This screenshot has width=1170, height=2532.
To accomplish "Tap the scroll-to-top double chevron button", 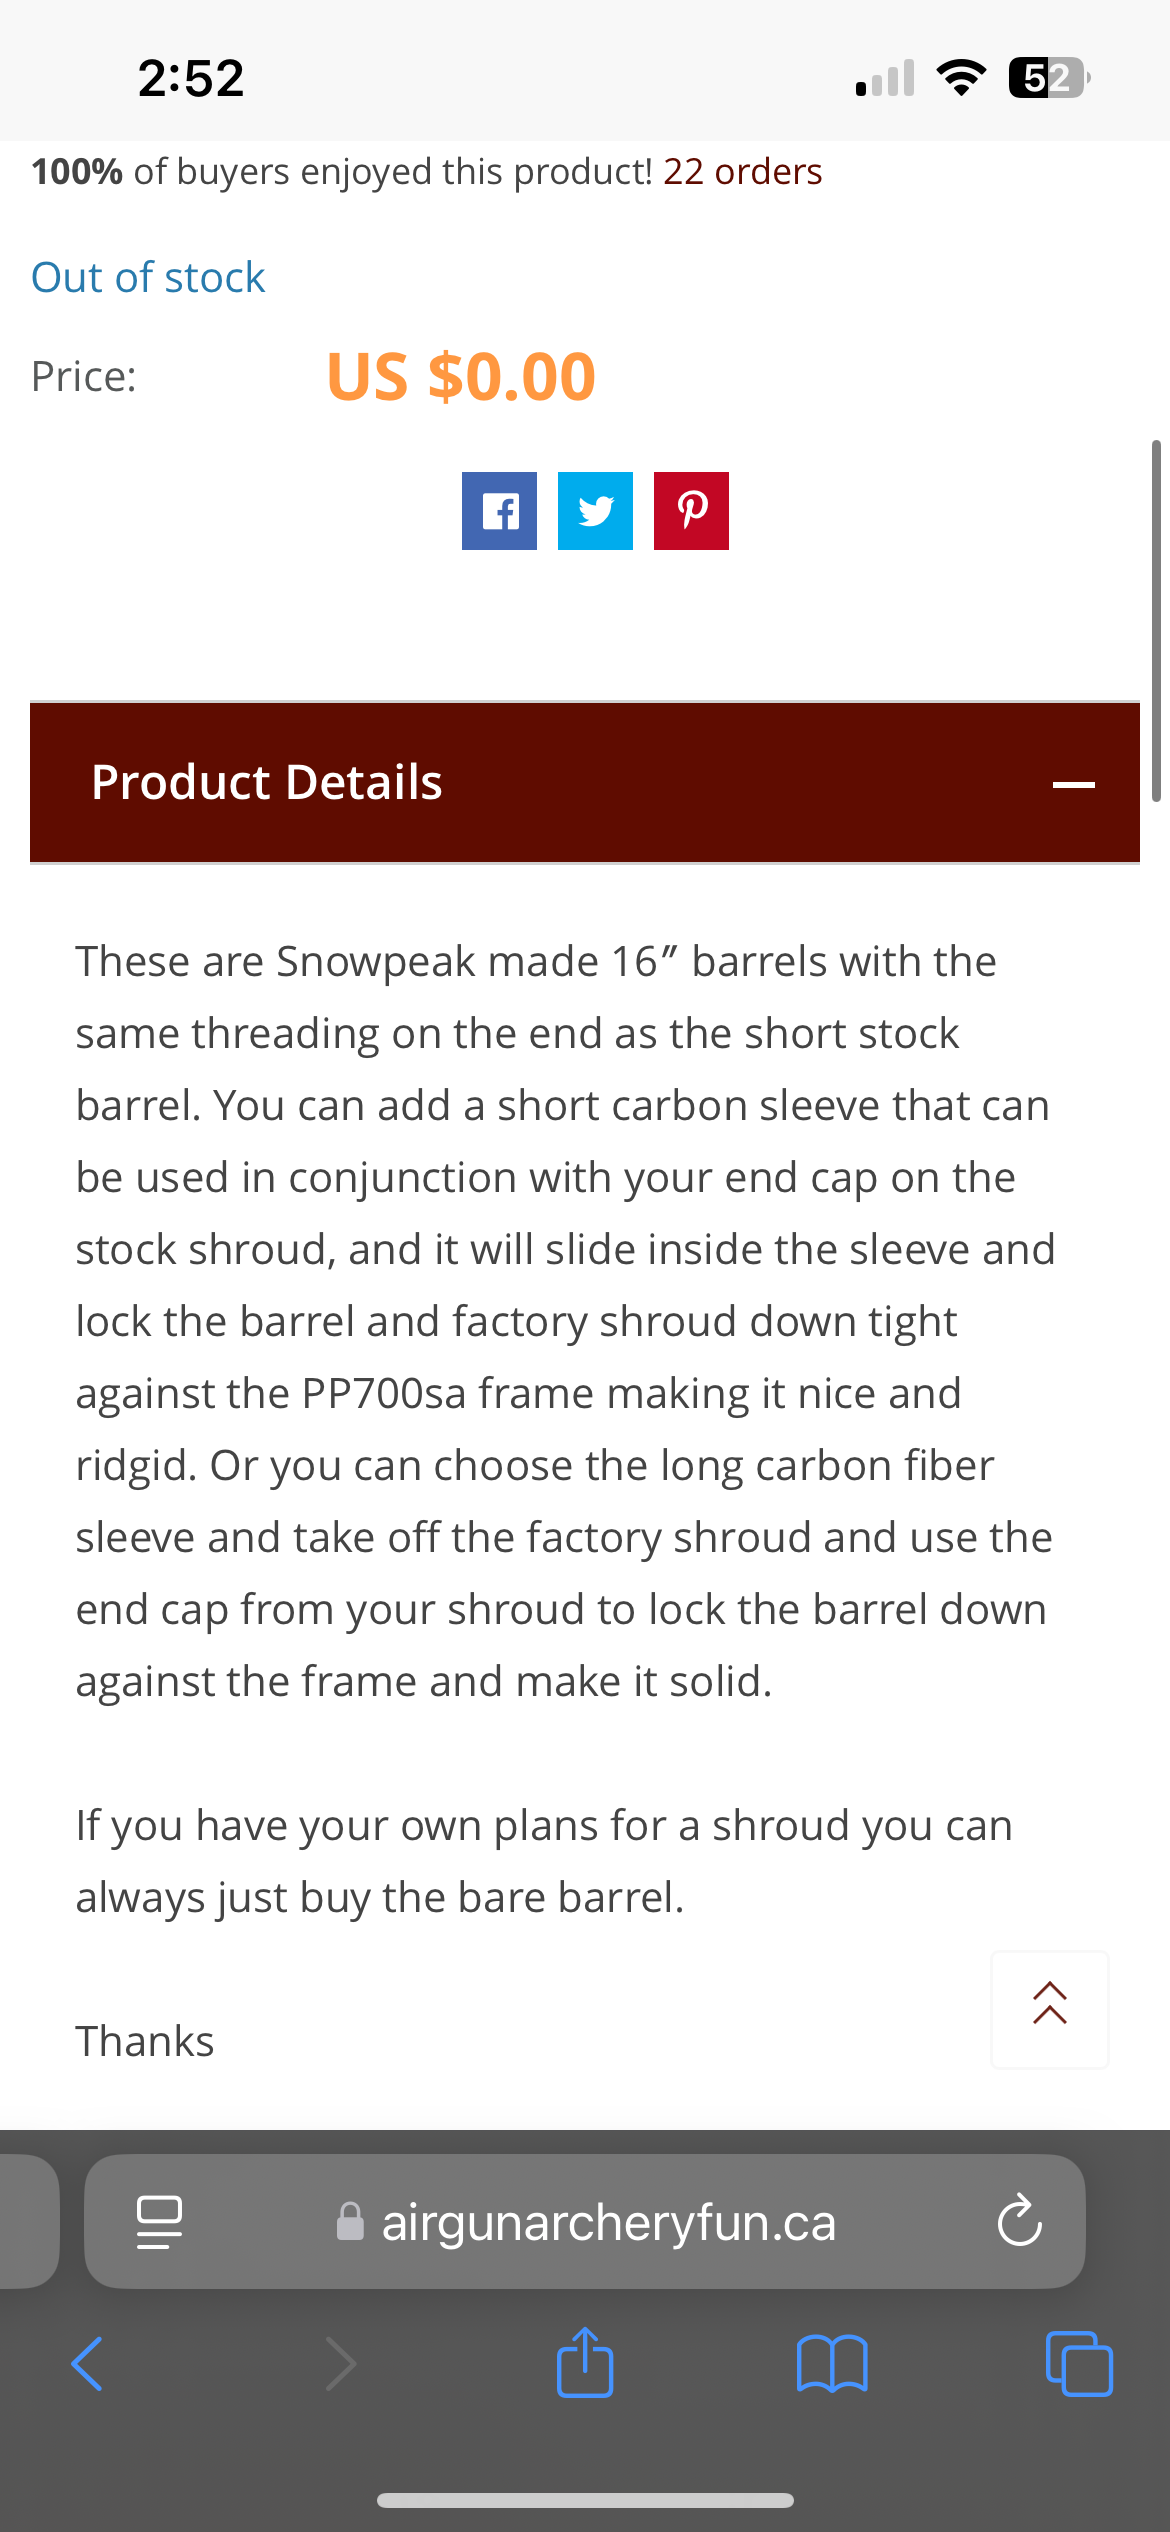I will tap(1050, 2010).
